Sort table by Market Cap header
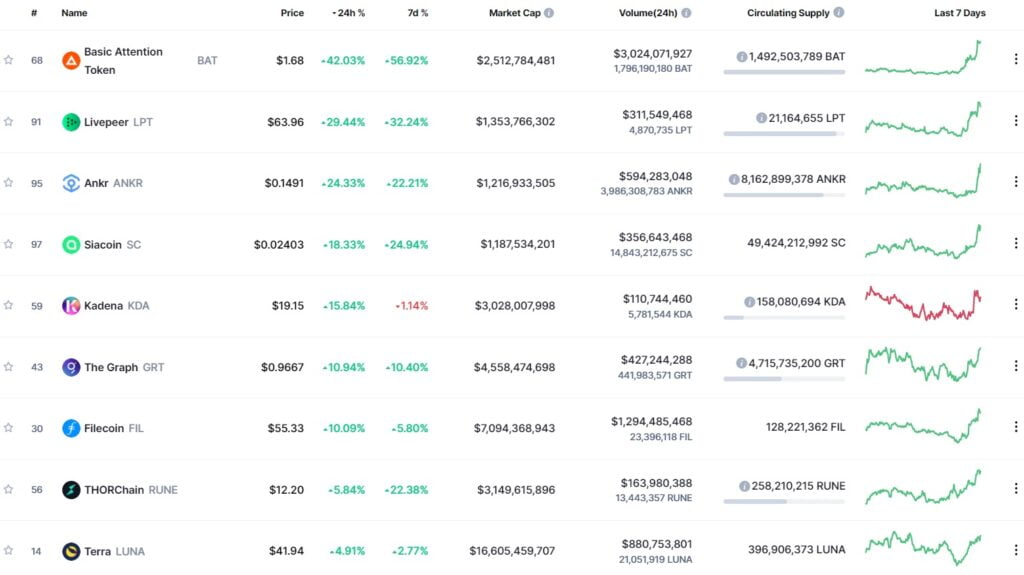Image resolution: width=1024 pixels, height=575 pixels. click(x=515, y=13)
